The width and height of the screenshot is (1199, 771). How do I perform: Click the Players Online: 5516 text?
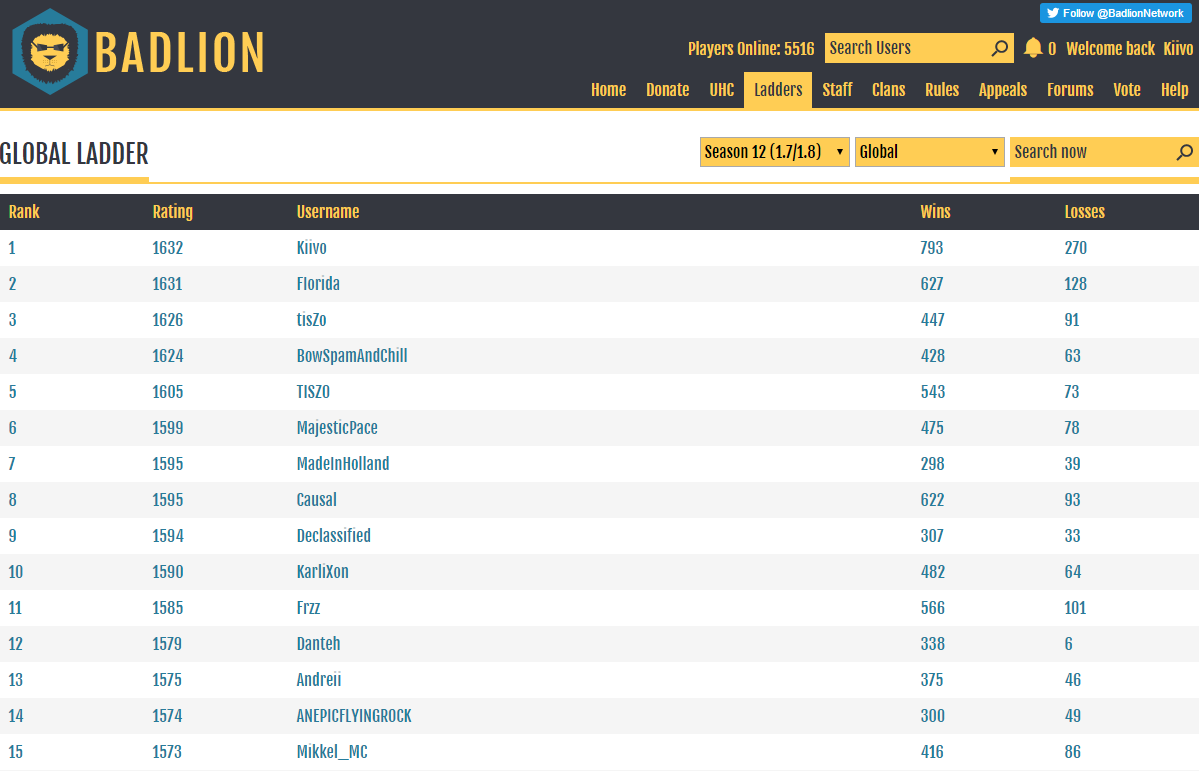[x=751, y=49]
